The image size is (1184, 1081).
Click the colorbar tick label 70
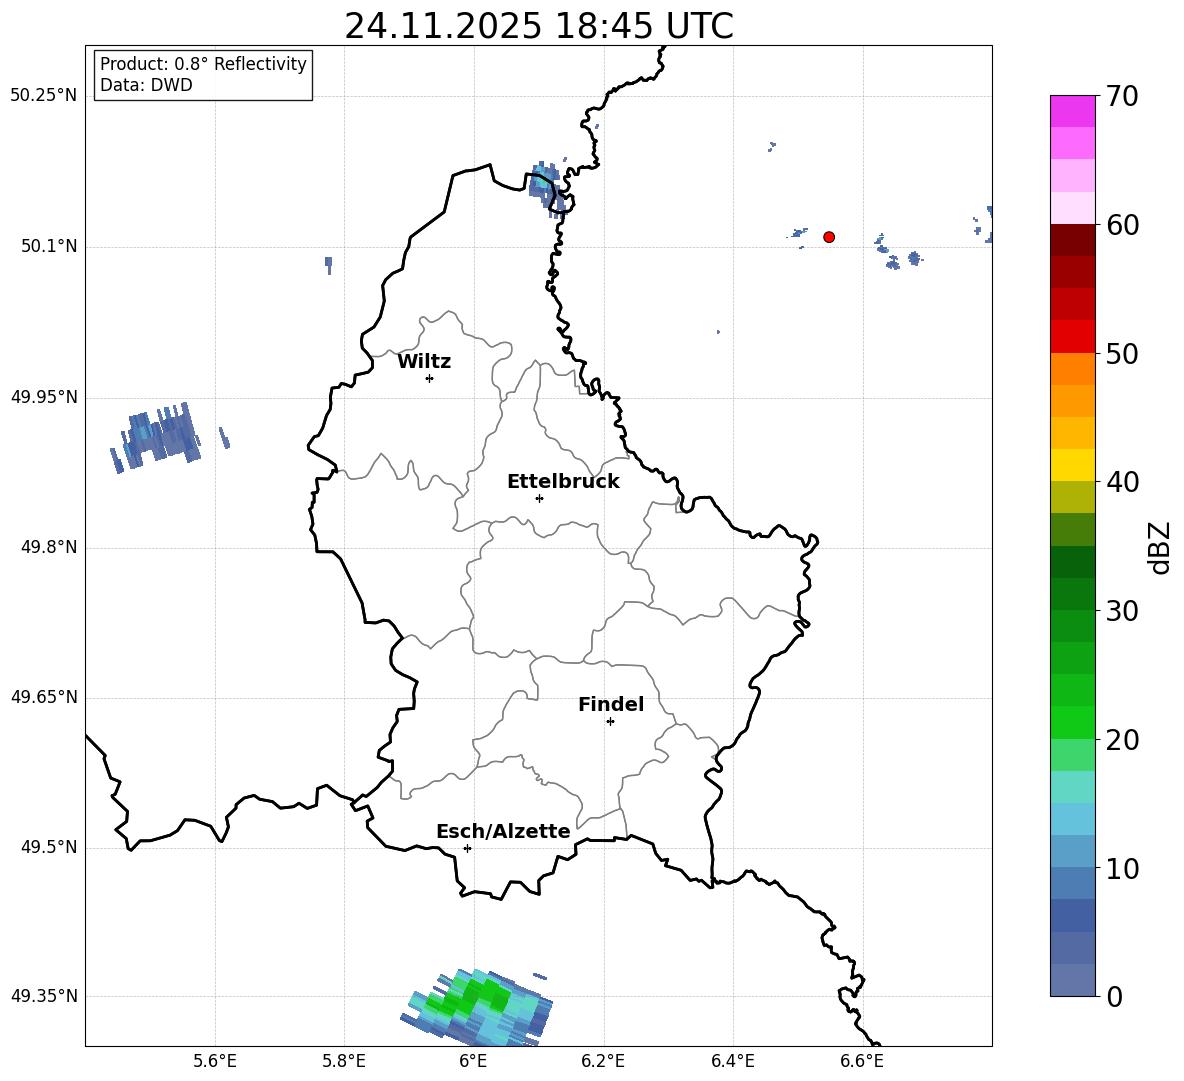(1122, 97)
